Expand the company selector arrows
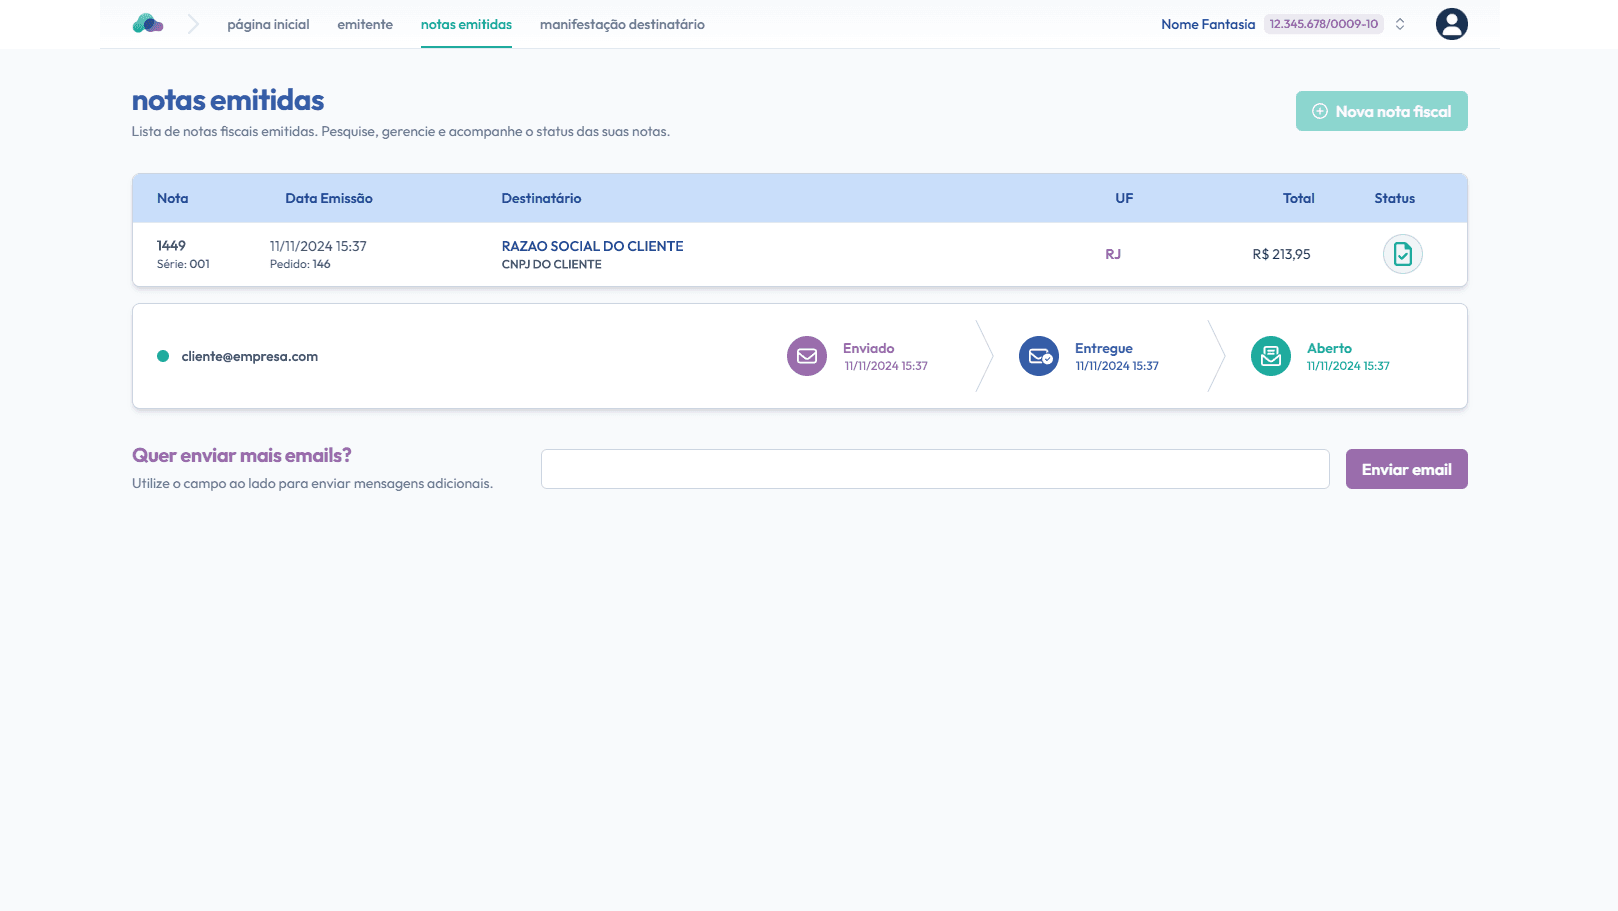 [x=1400, y=24]
